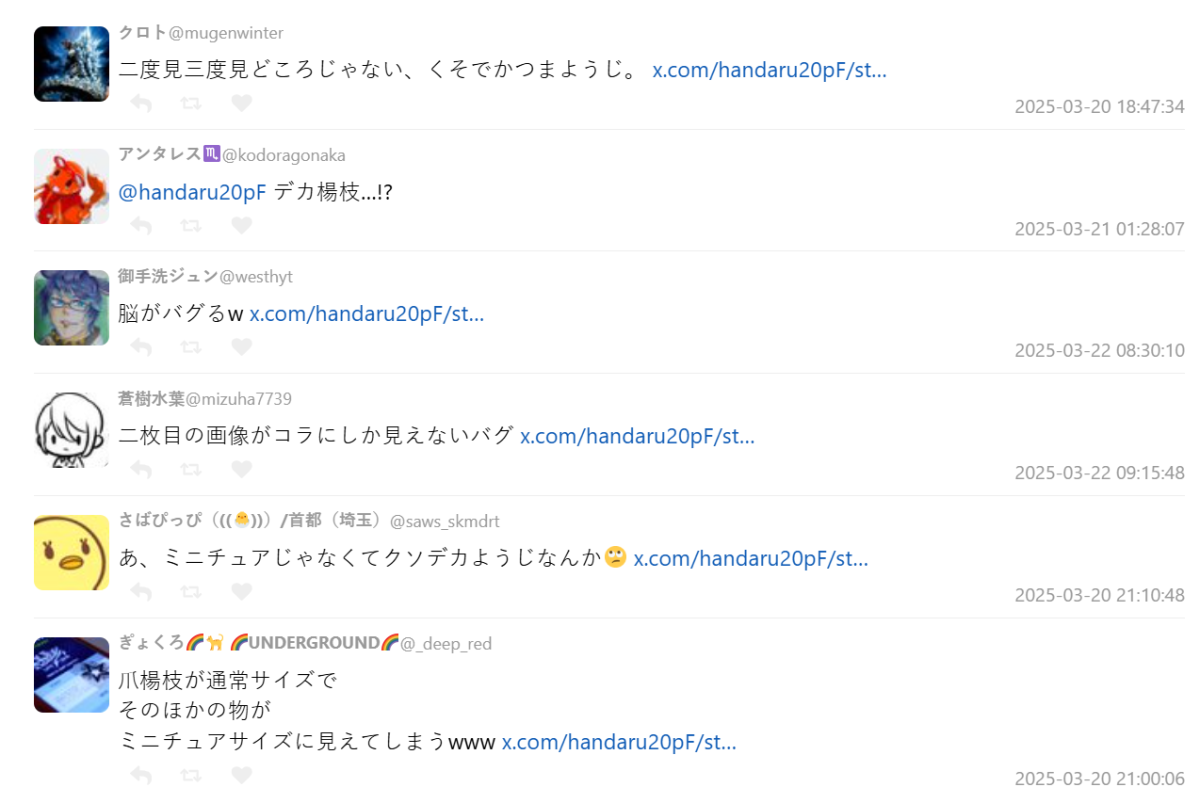The width and height of the screenshot is (1200, 803).
Task: Open the link in the _deep_red tweet
Action: (x=619, y=743)
